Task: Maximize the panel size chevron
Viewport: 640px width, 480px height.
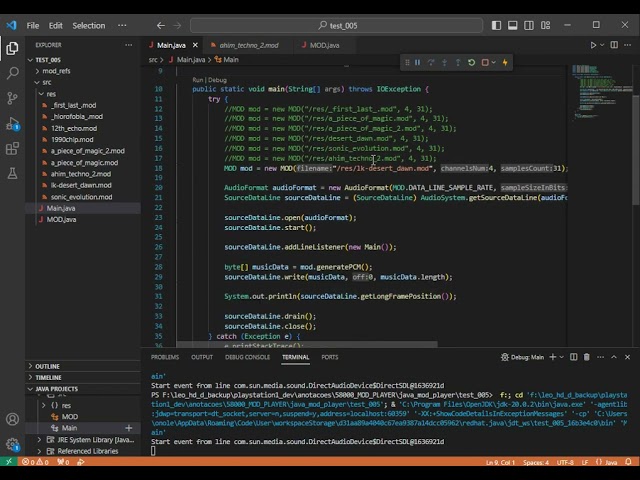Action: [x=614, y=357]
